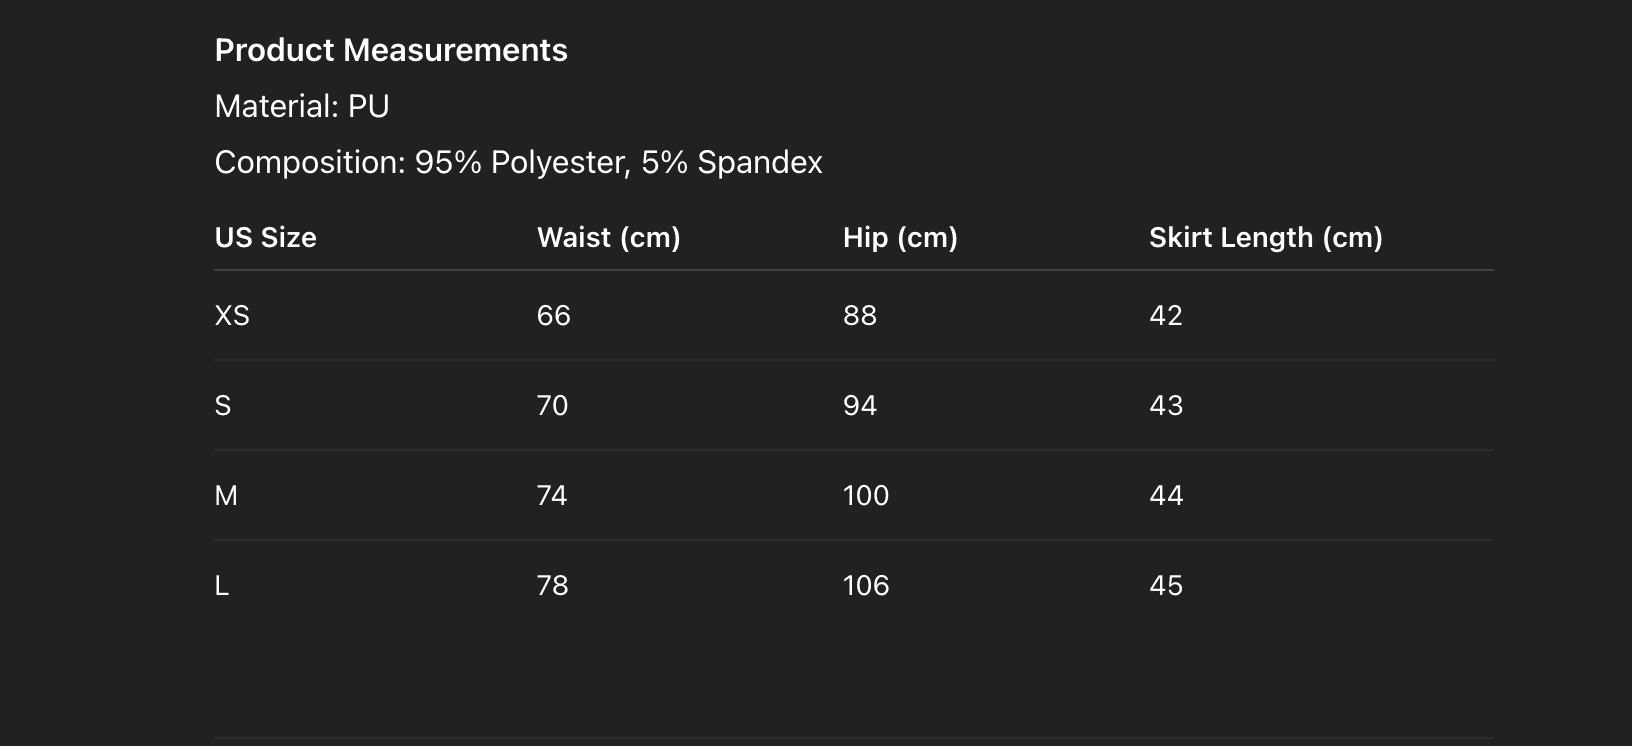Click hip value 106 for L
The width and height of the screenshot is (1632, 746).
866,585
